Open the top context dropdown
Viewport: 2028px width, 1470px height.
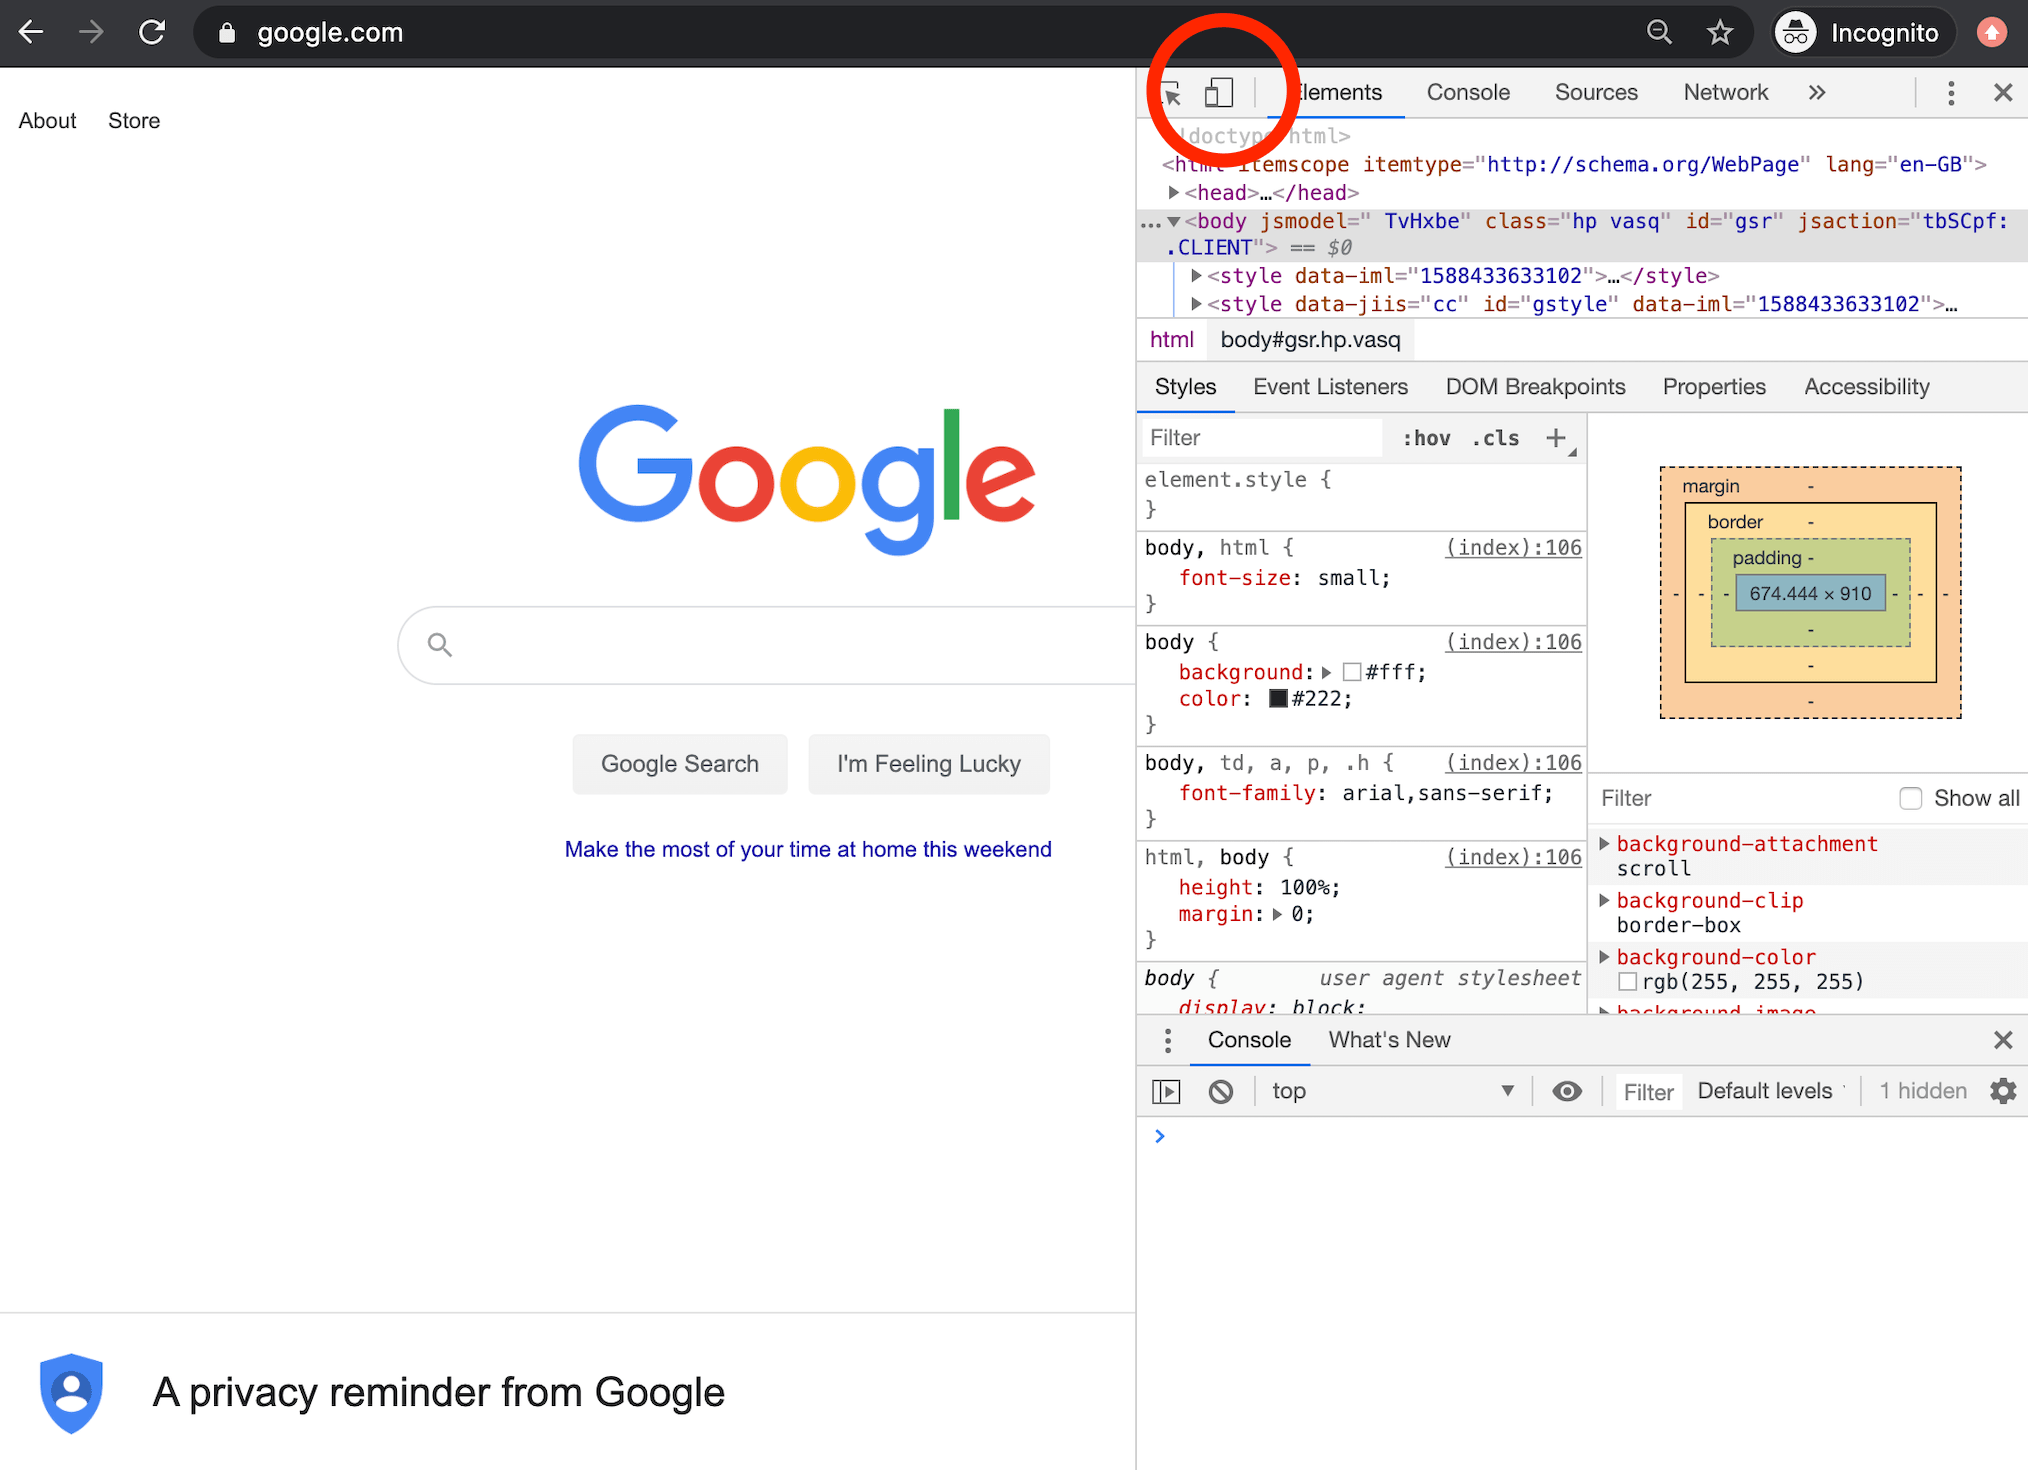(1390, 1091)
